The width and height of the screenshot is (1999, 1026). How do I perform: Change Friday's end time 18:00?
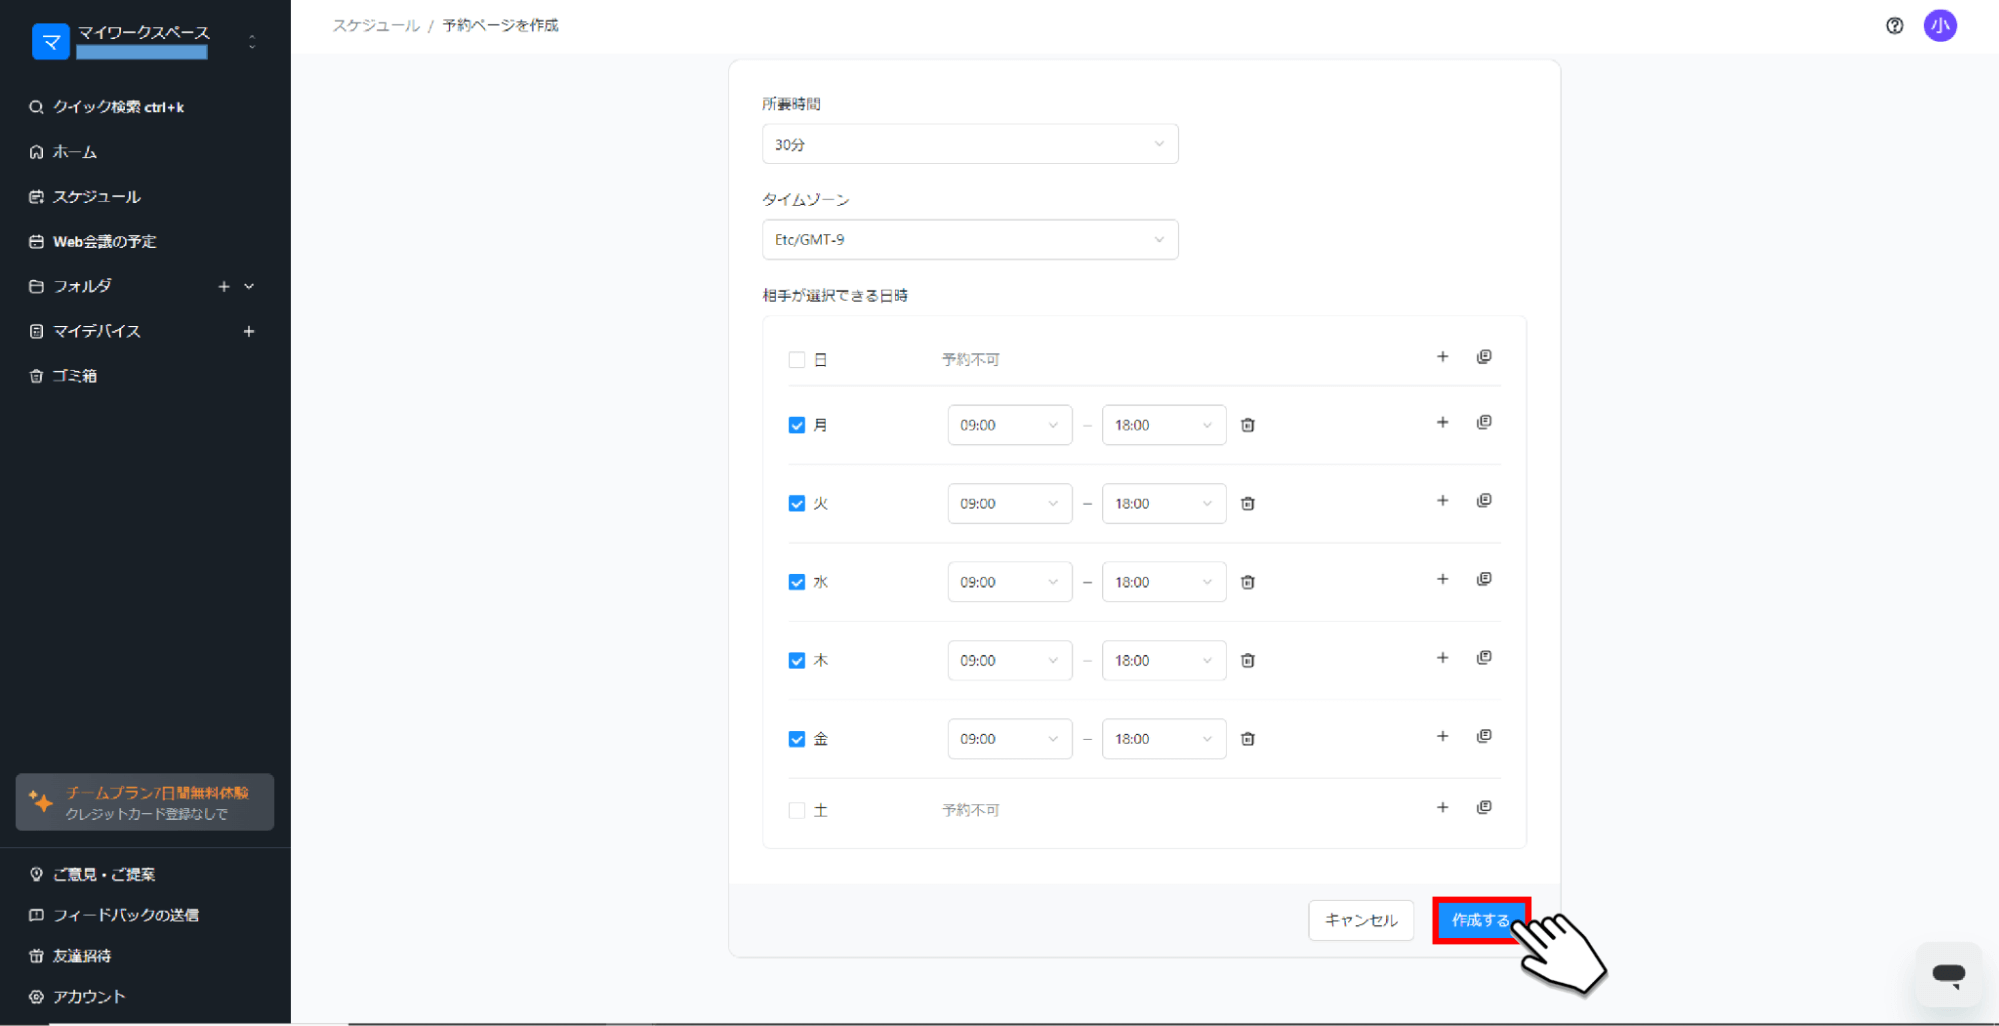(x=1164, y=739)
